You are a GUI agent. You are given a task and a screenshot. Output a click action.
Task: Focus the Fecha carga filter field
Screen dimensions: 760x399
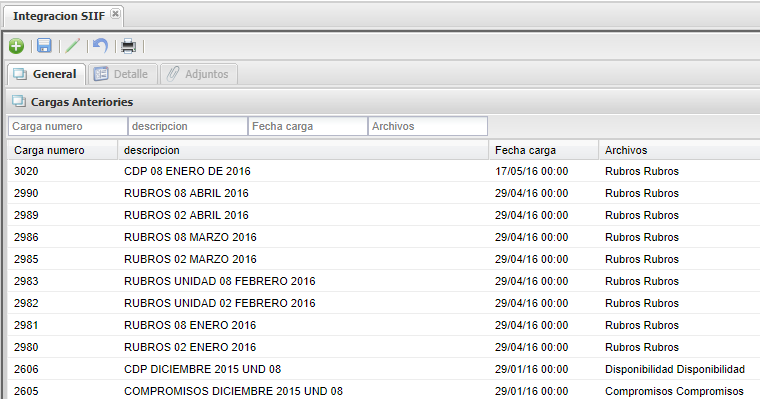[308, 126]
